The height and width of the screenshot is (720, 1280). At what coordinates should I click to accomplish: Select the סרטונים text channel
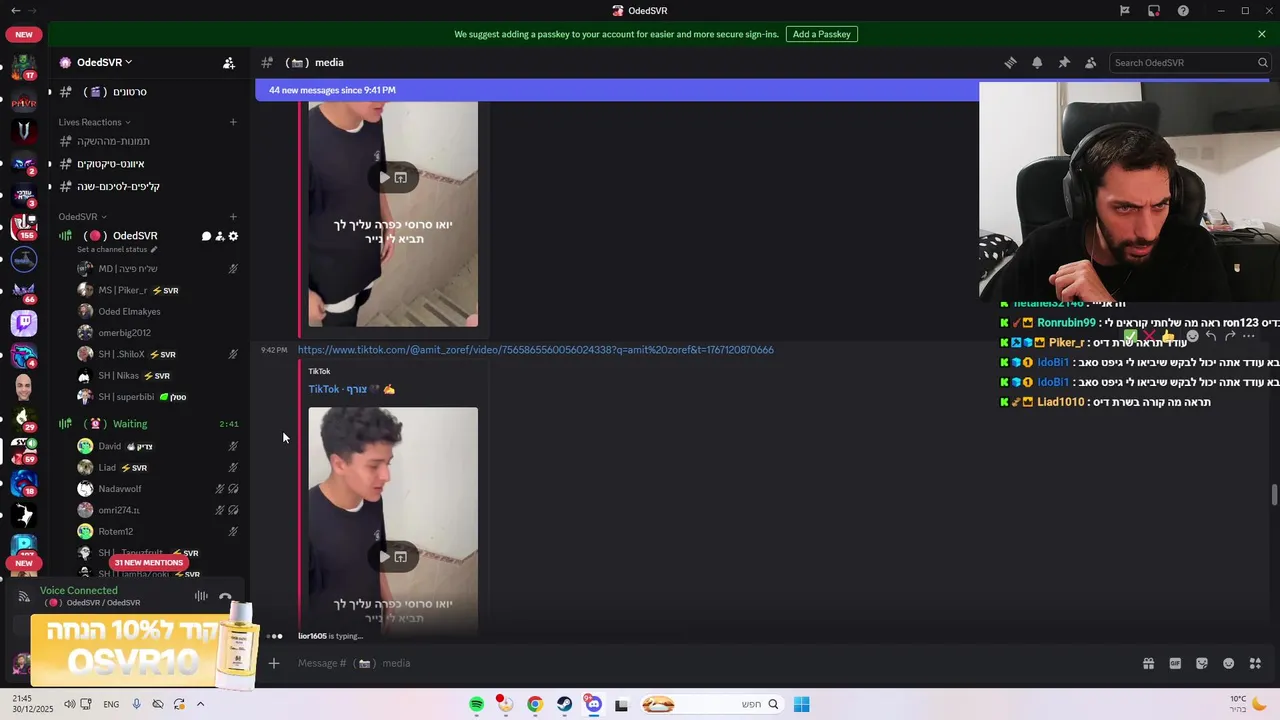point(146,92)
